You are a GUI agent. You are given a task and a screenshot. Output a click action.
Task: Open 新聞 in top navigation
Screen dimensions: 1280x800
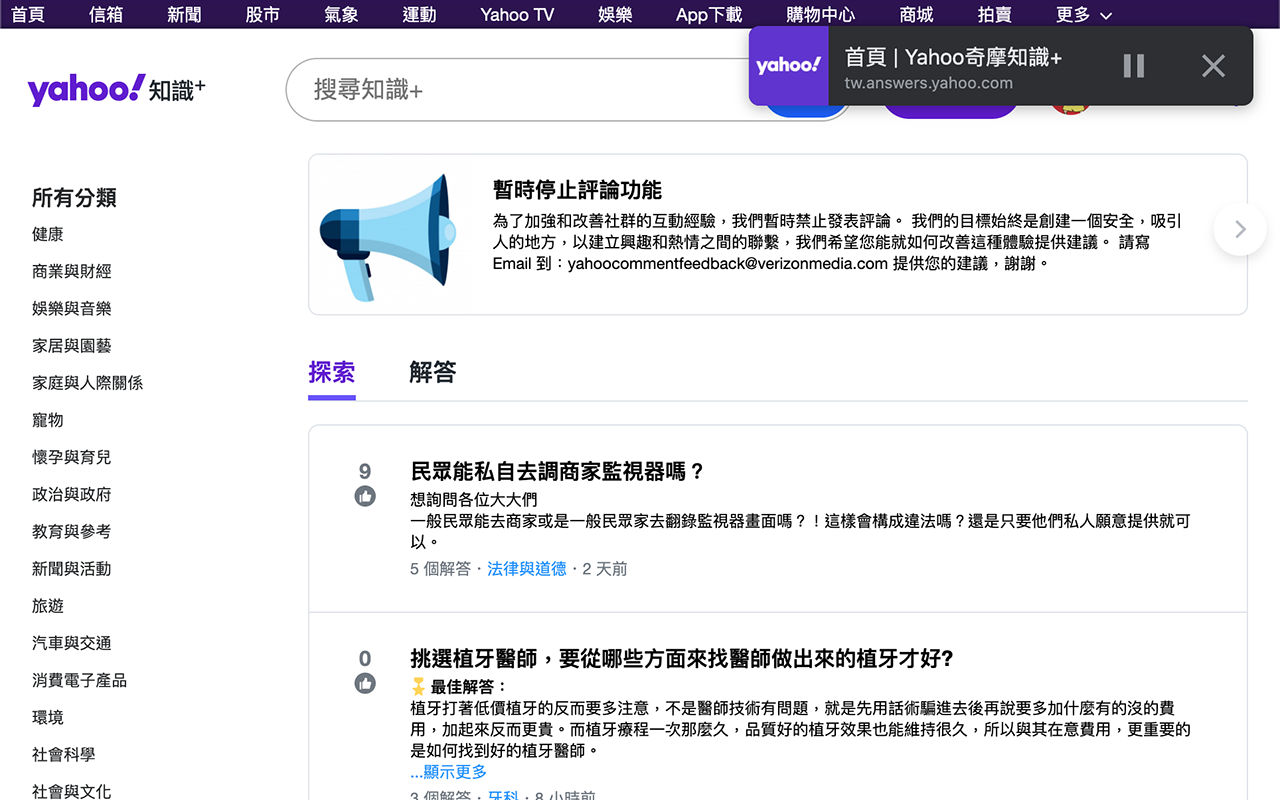pos(184,14)
